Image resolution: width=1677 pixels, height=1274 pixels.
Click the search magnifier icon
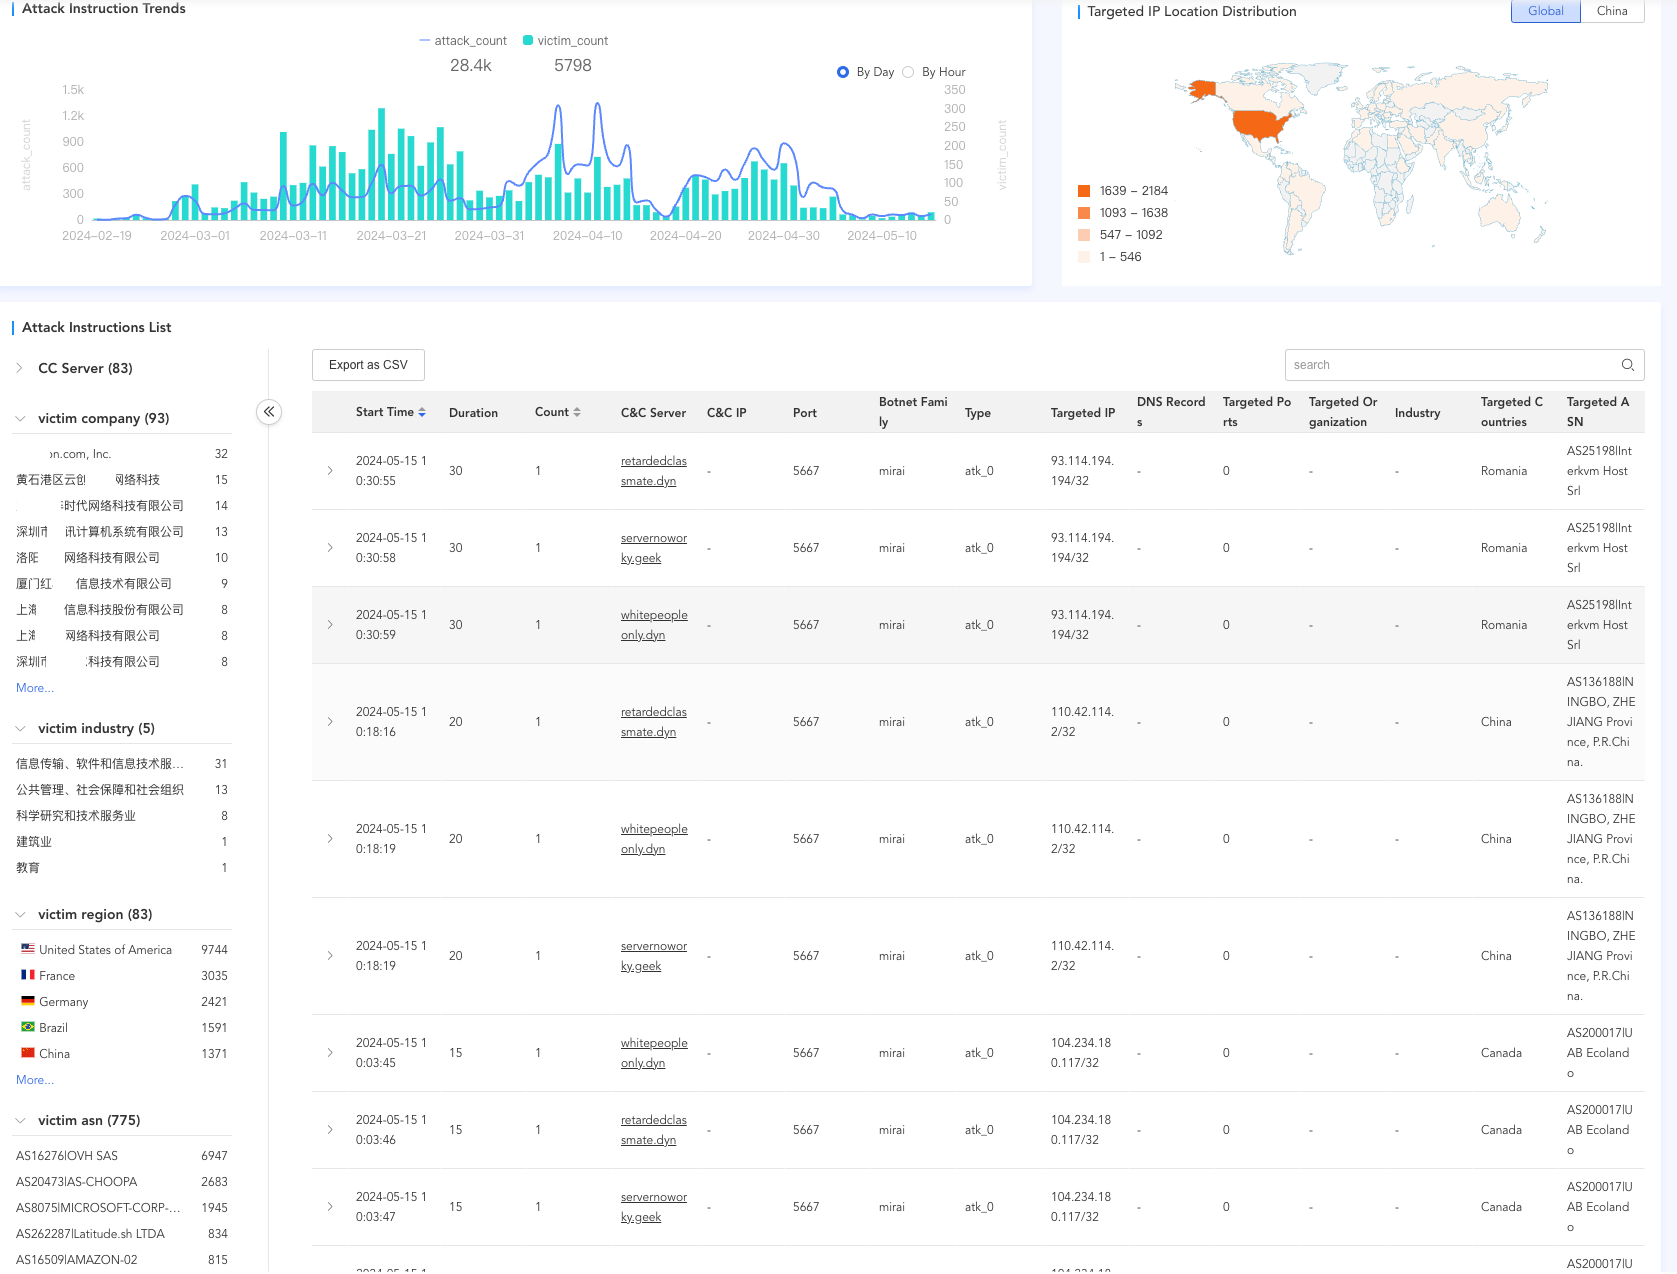(1627, 365)
